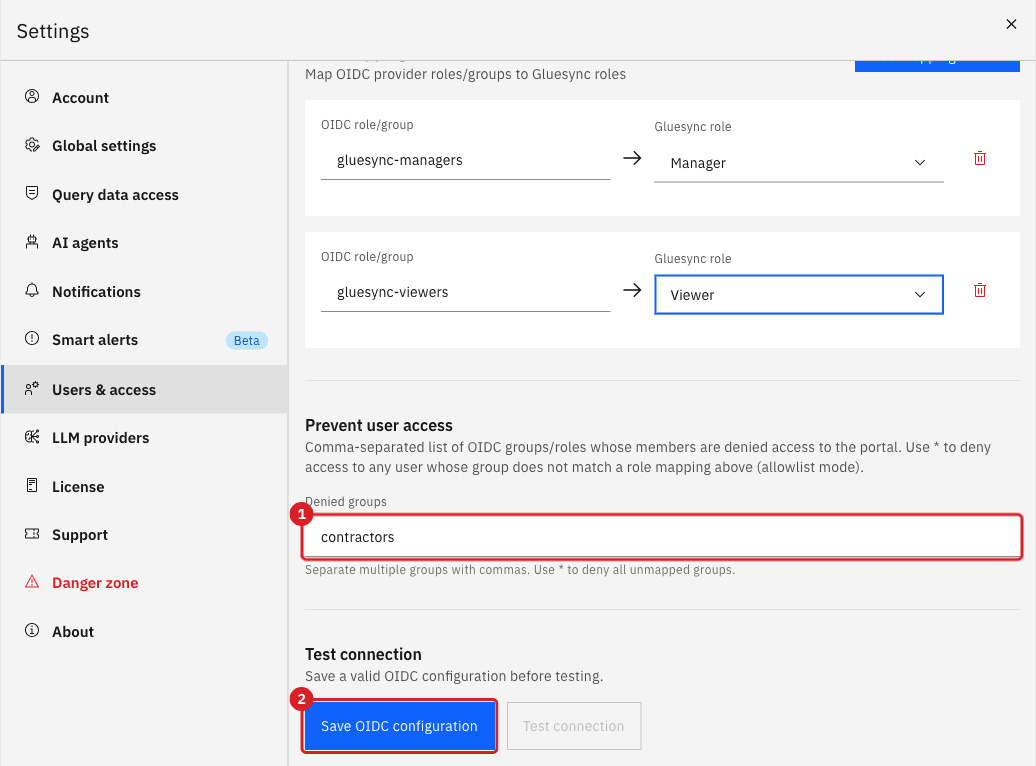
Task: Open the Viewer Gluesync role dropdown
Action: pyautogui.click(x=798, y=295)
